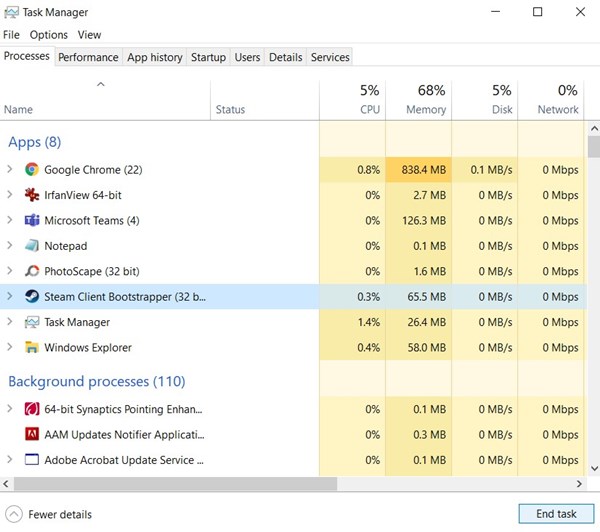Expand the Adobe Acrobat Update Service row

(x=10, y=459)
